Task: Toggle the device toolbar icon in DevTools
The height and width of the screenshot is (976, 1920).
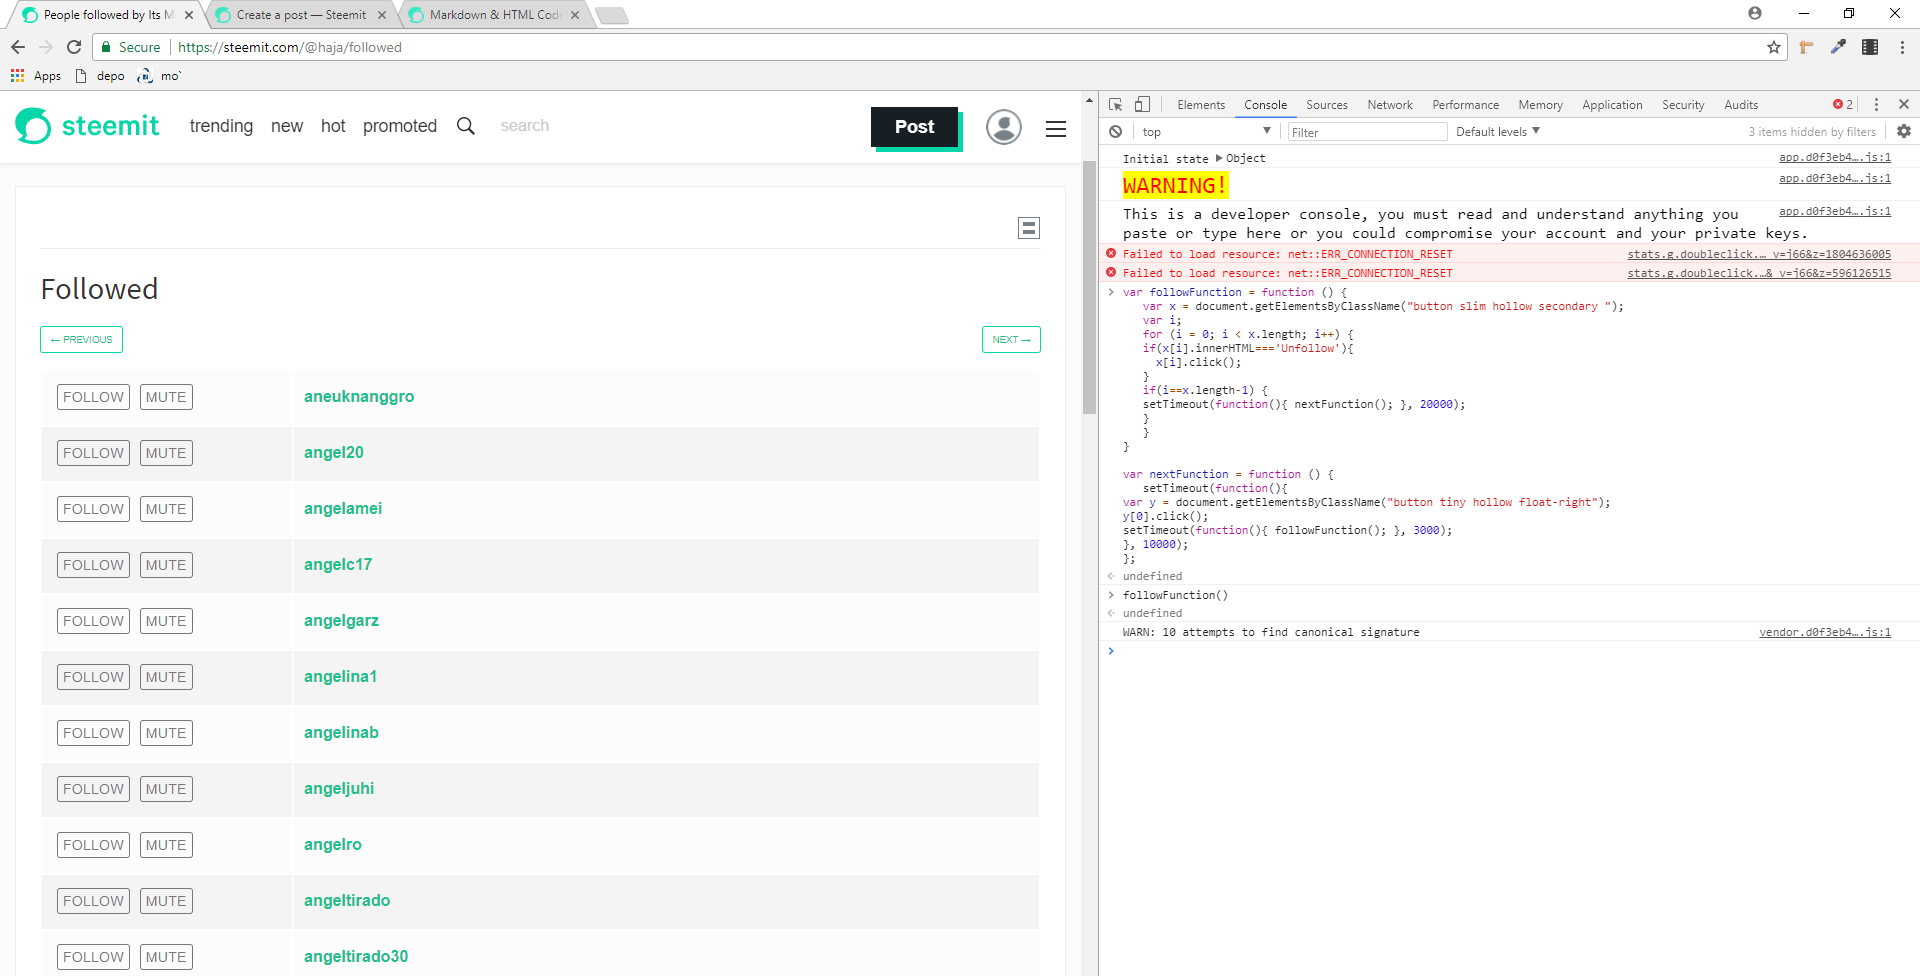Action: (x=1142, y=105)
